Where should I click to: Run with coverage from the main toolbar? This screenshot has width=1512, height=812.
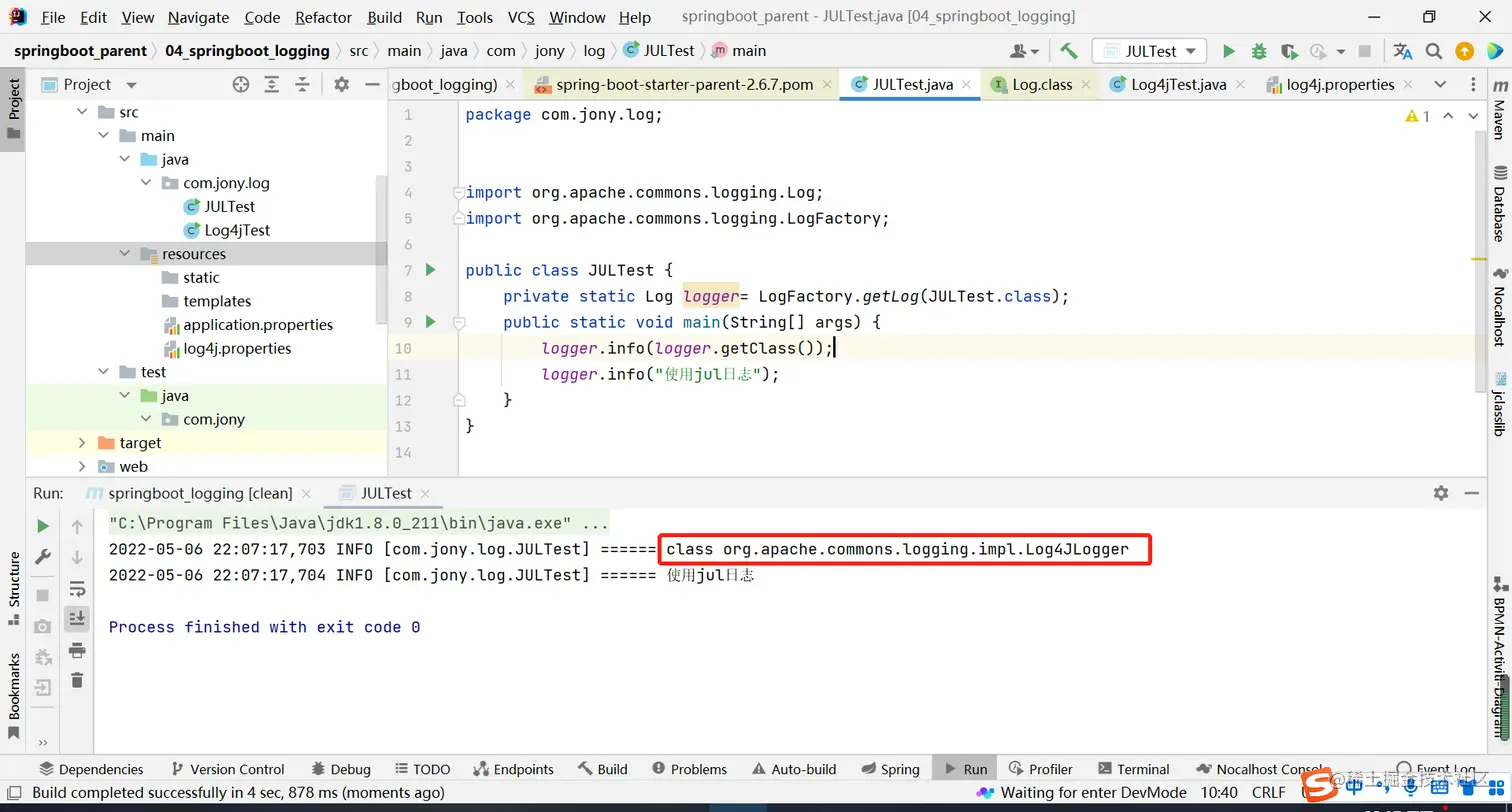(x=1289, y=51)
